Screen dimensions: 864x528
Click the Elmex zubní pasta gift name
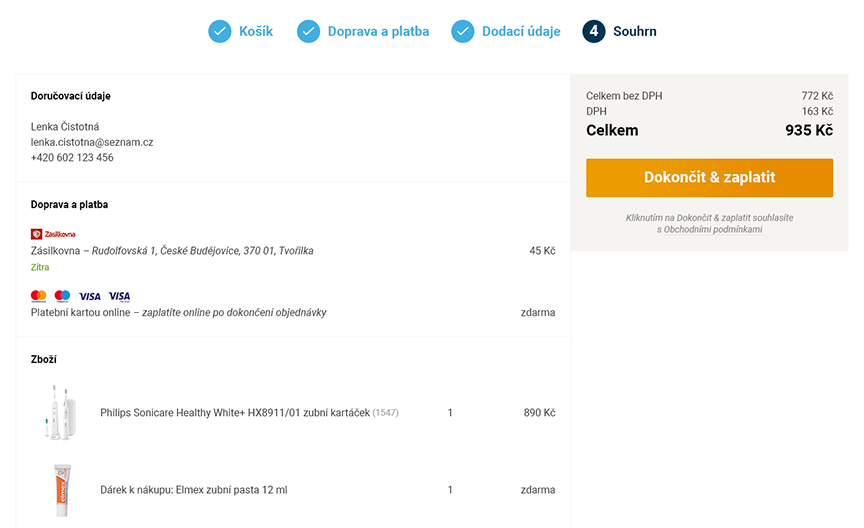pos(194,490)
